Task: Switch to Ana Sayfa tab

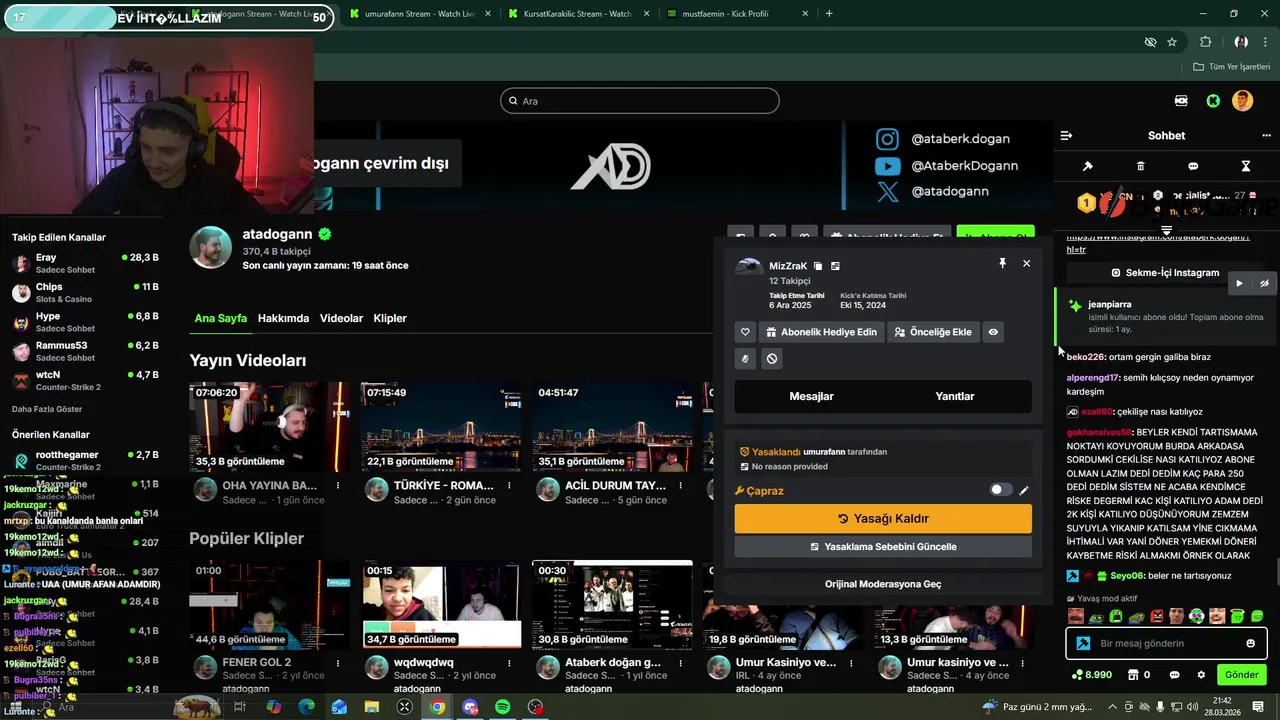Action: (x=221, y=318)
